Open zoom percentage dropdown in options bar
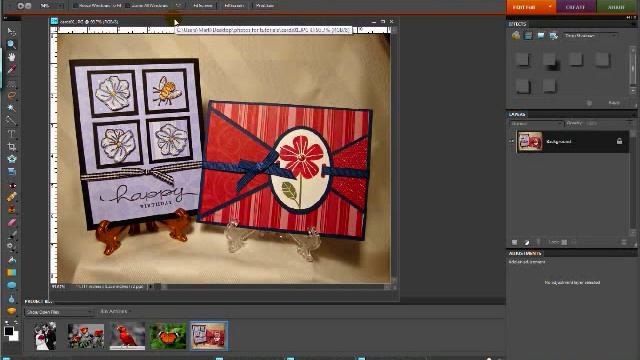Image resolution: width=640 pixels, height=360 pixels. point(61,6)
